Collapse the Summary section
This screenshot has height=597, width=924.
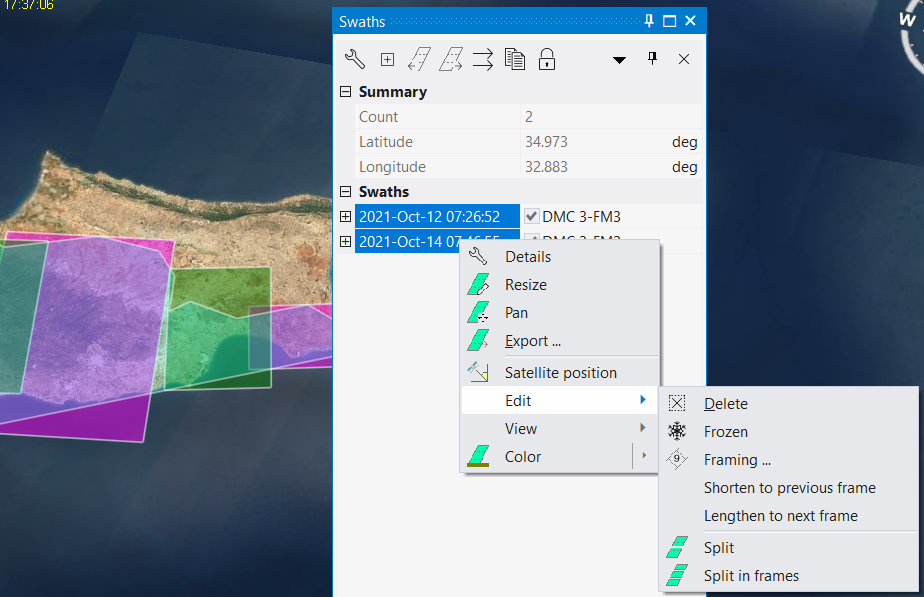point(346,92)
